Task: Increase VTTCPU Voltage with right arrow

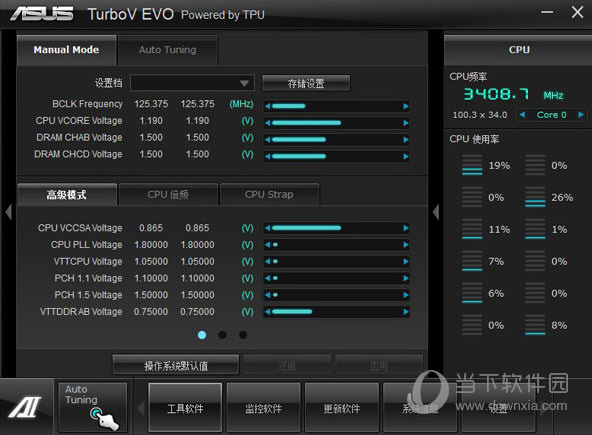Action: coord(406,261)
